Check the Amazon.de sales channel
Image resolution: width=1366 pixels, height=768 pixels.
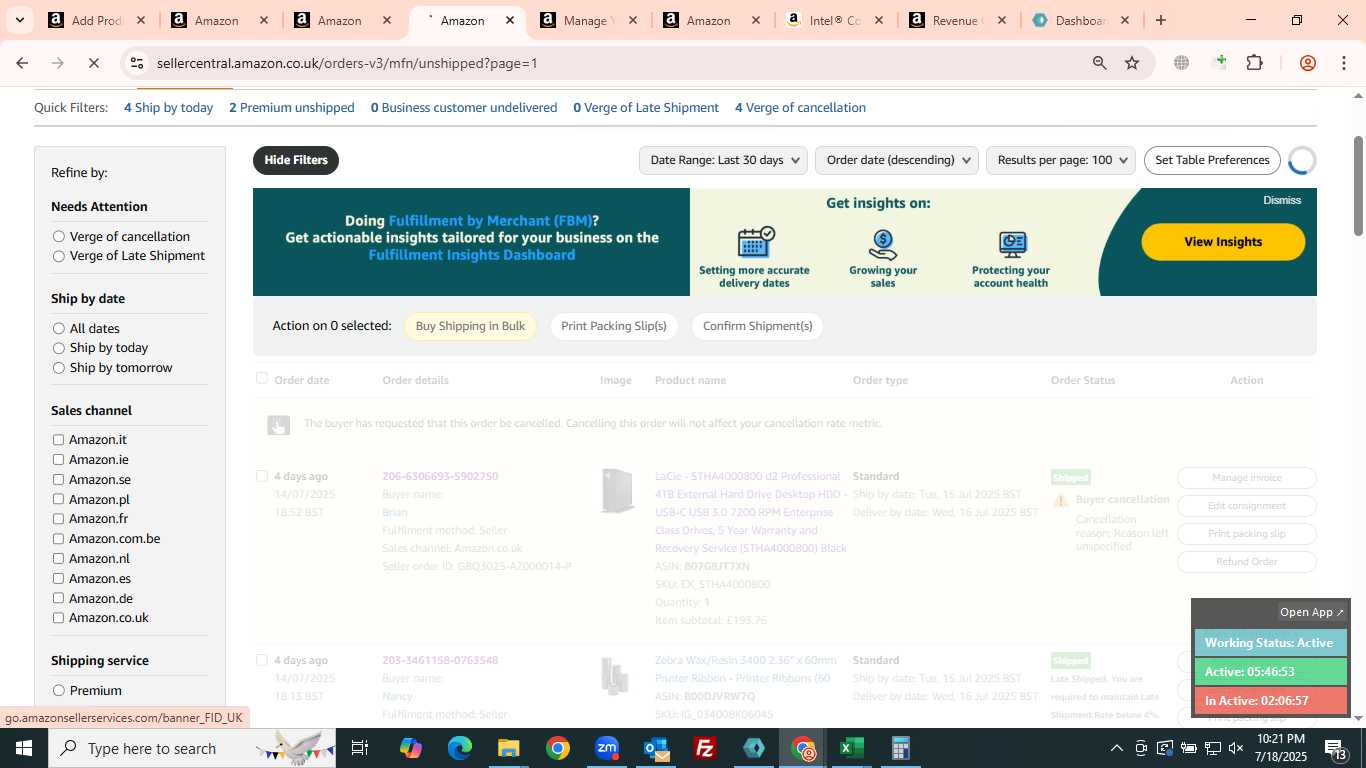tap(58, 598)
